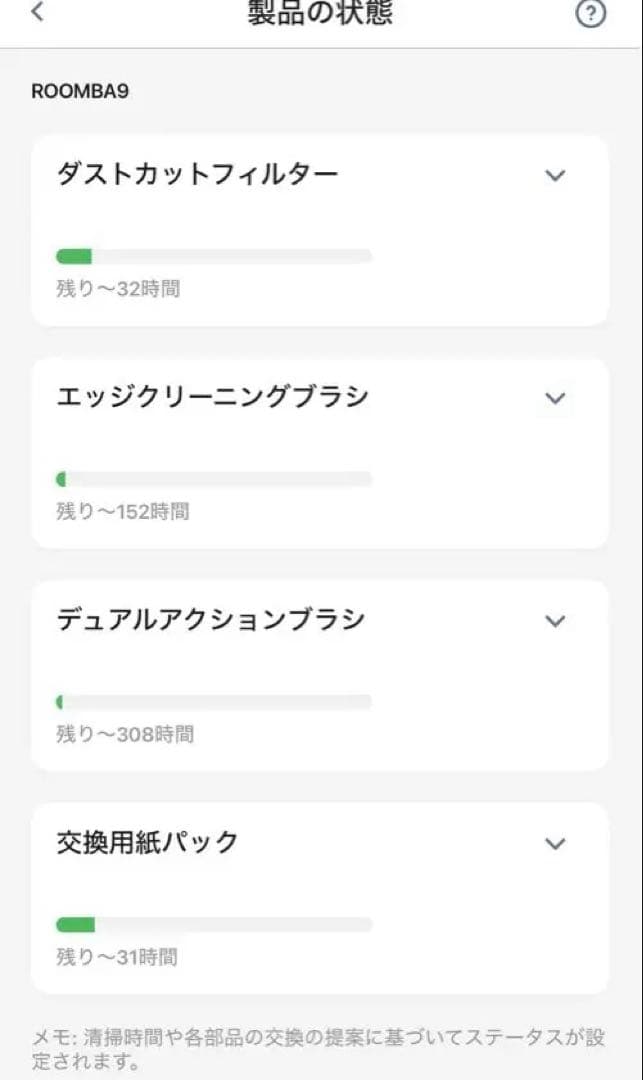Image resolution: width=643 pixels, height=1080 pixels.
Task: Select the paper pack progress bar
Action: coord(213,922)
